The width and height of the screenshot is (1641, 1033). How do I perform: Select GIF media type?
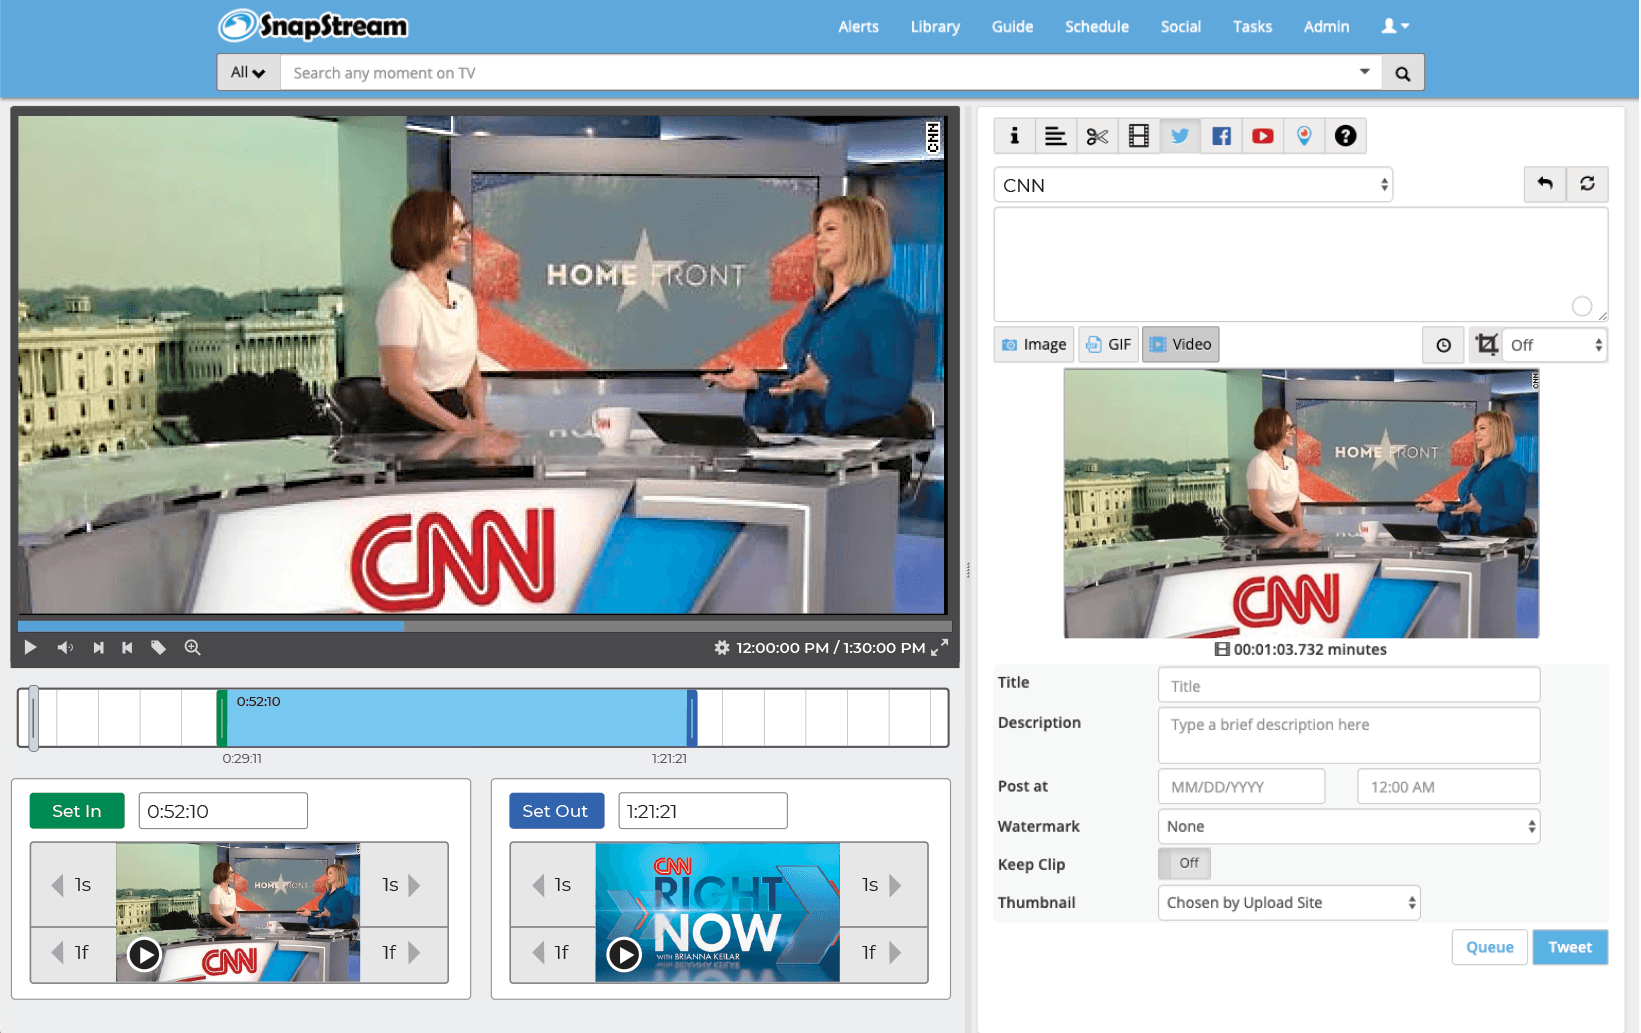[x=1108, y=345]
